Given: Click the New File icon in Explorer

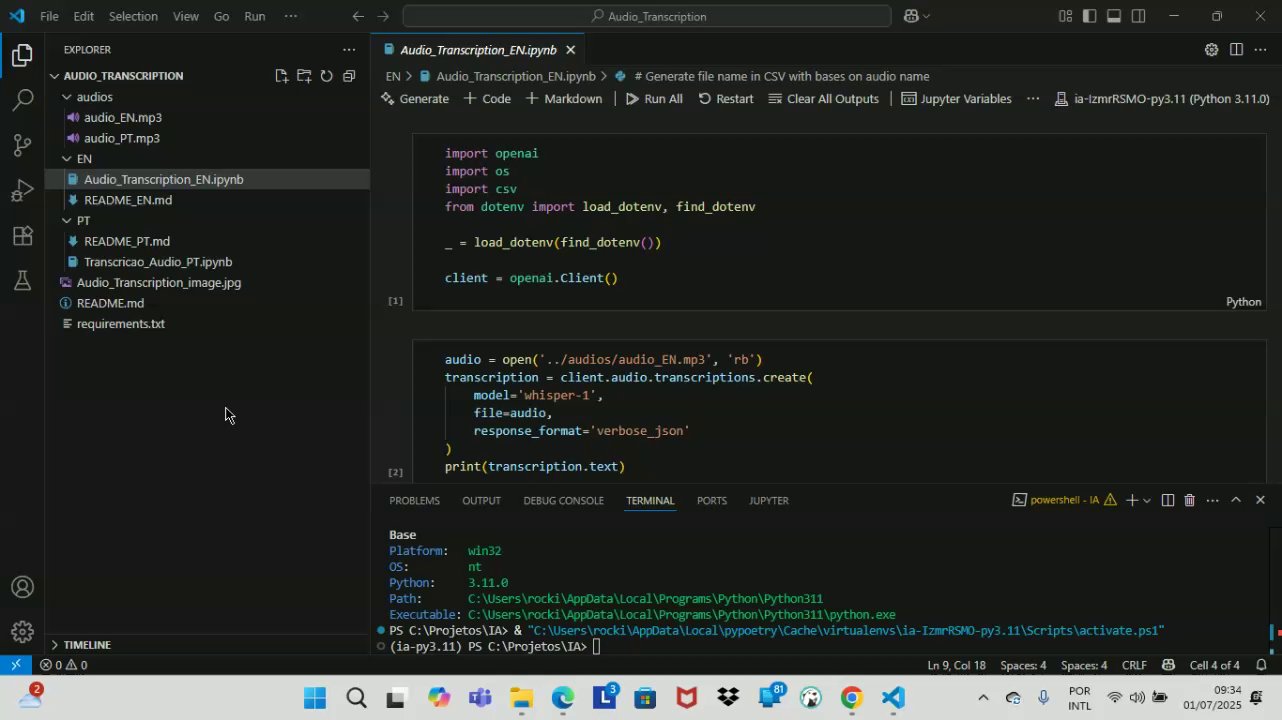Looking at the screenshot, I should point(281,76).
